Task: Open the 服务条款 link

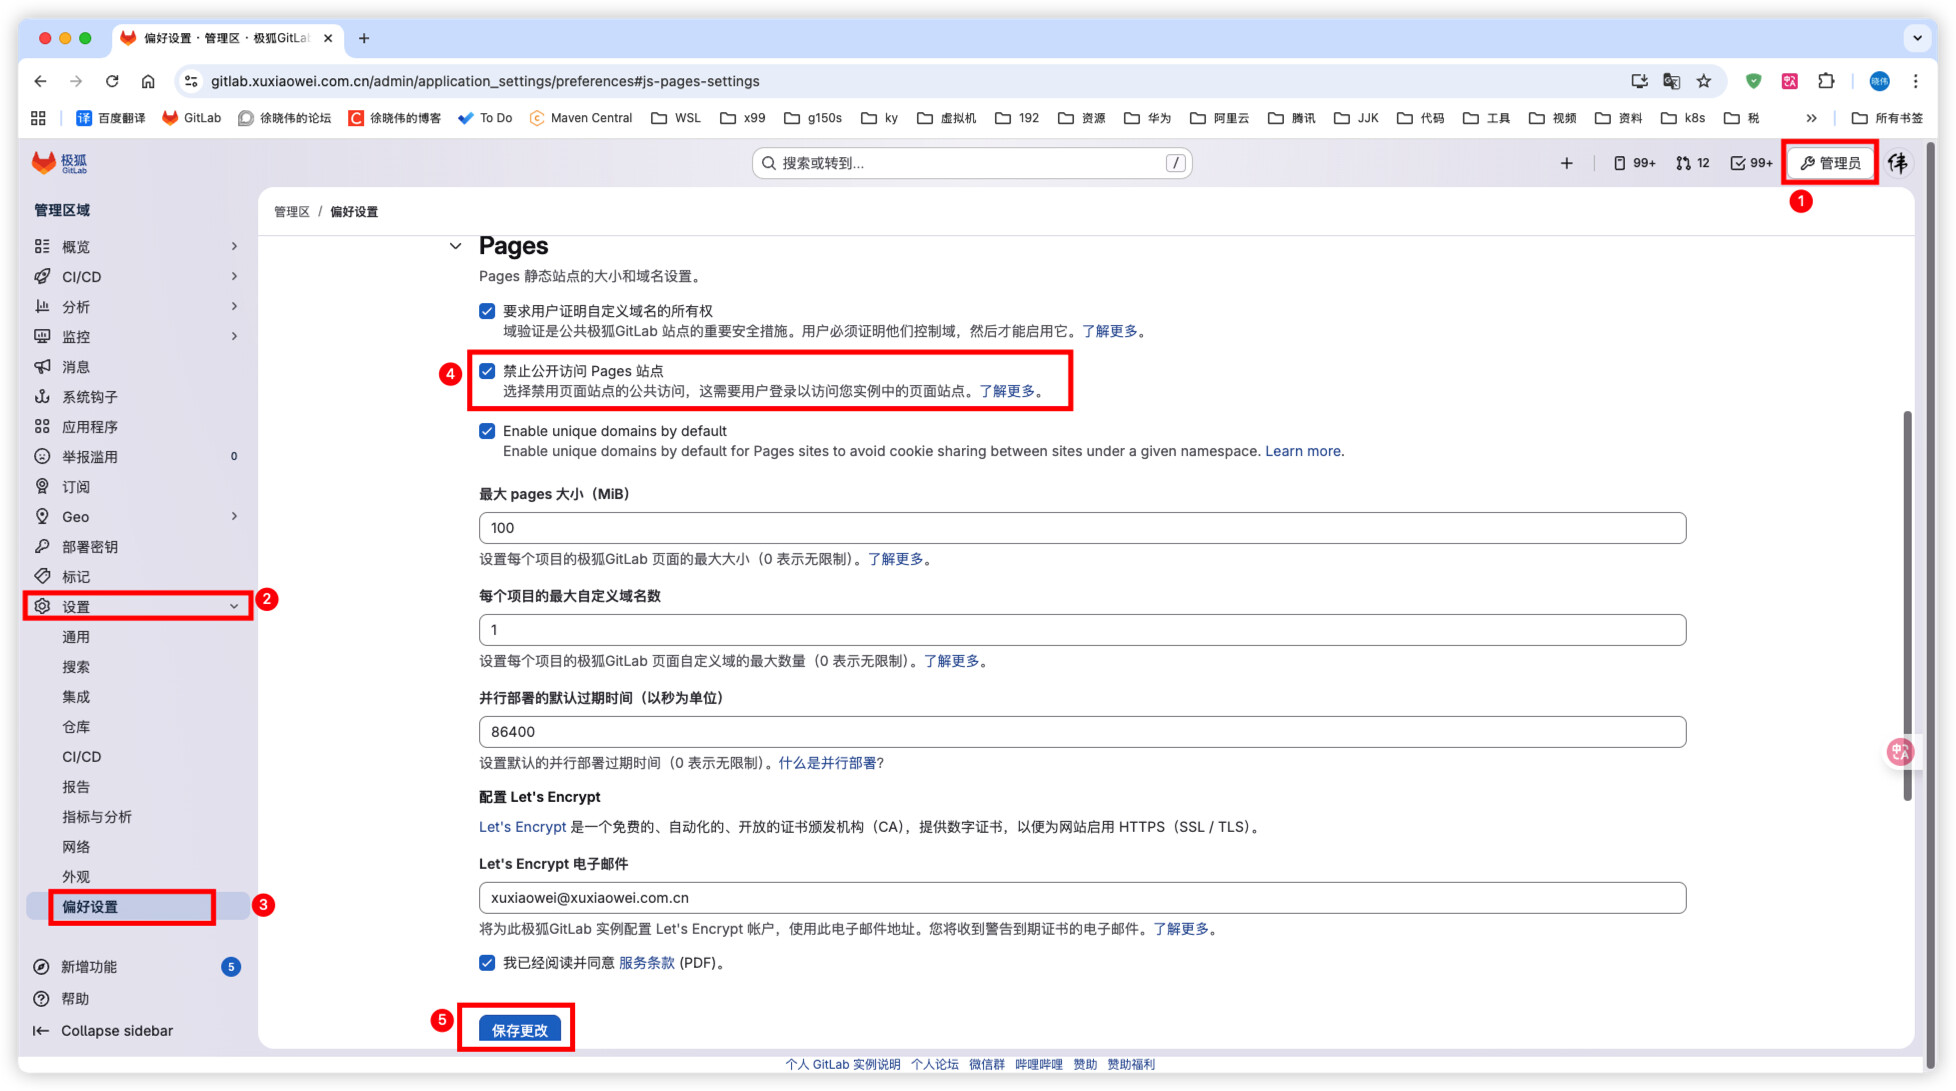Action: pos(646,963)
